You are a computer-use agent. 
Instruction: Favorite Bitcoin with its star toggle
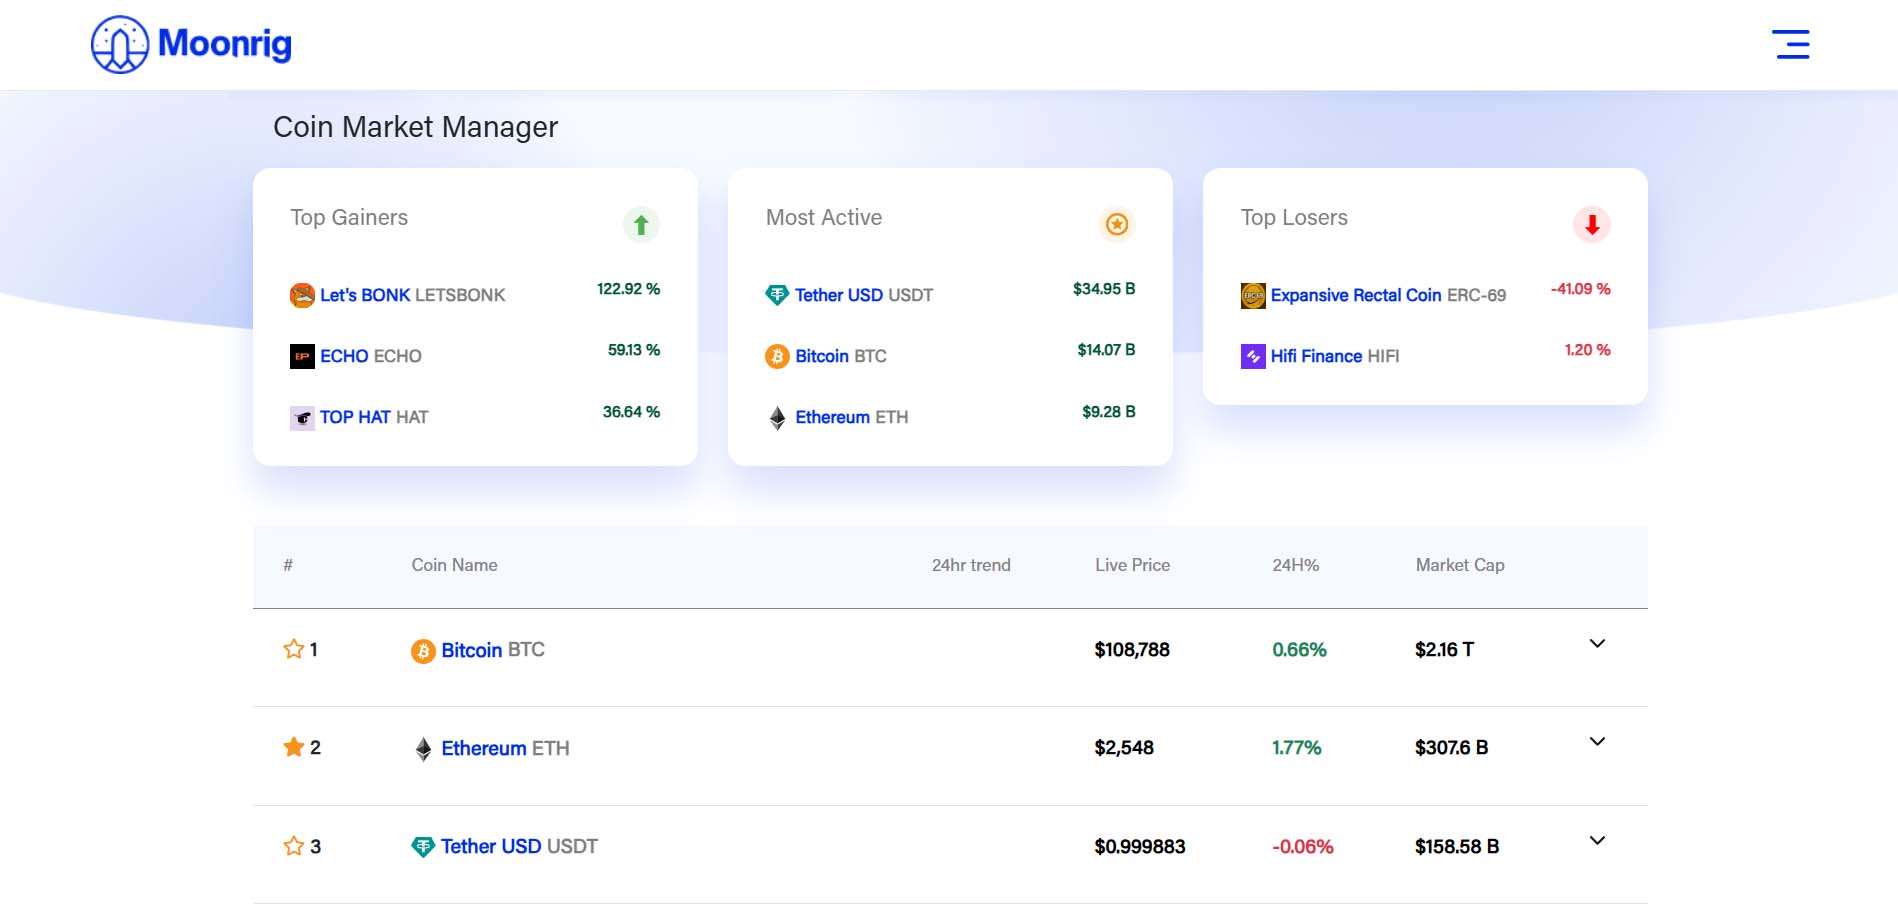pyautogui.click(x=293, y=649)
